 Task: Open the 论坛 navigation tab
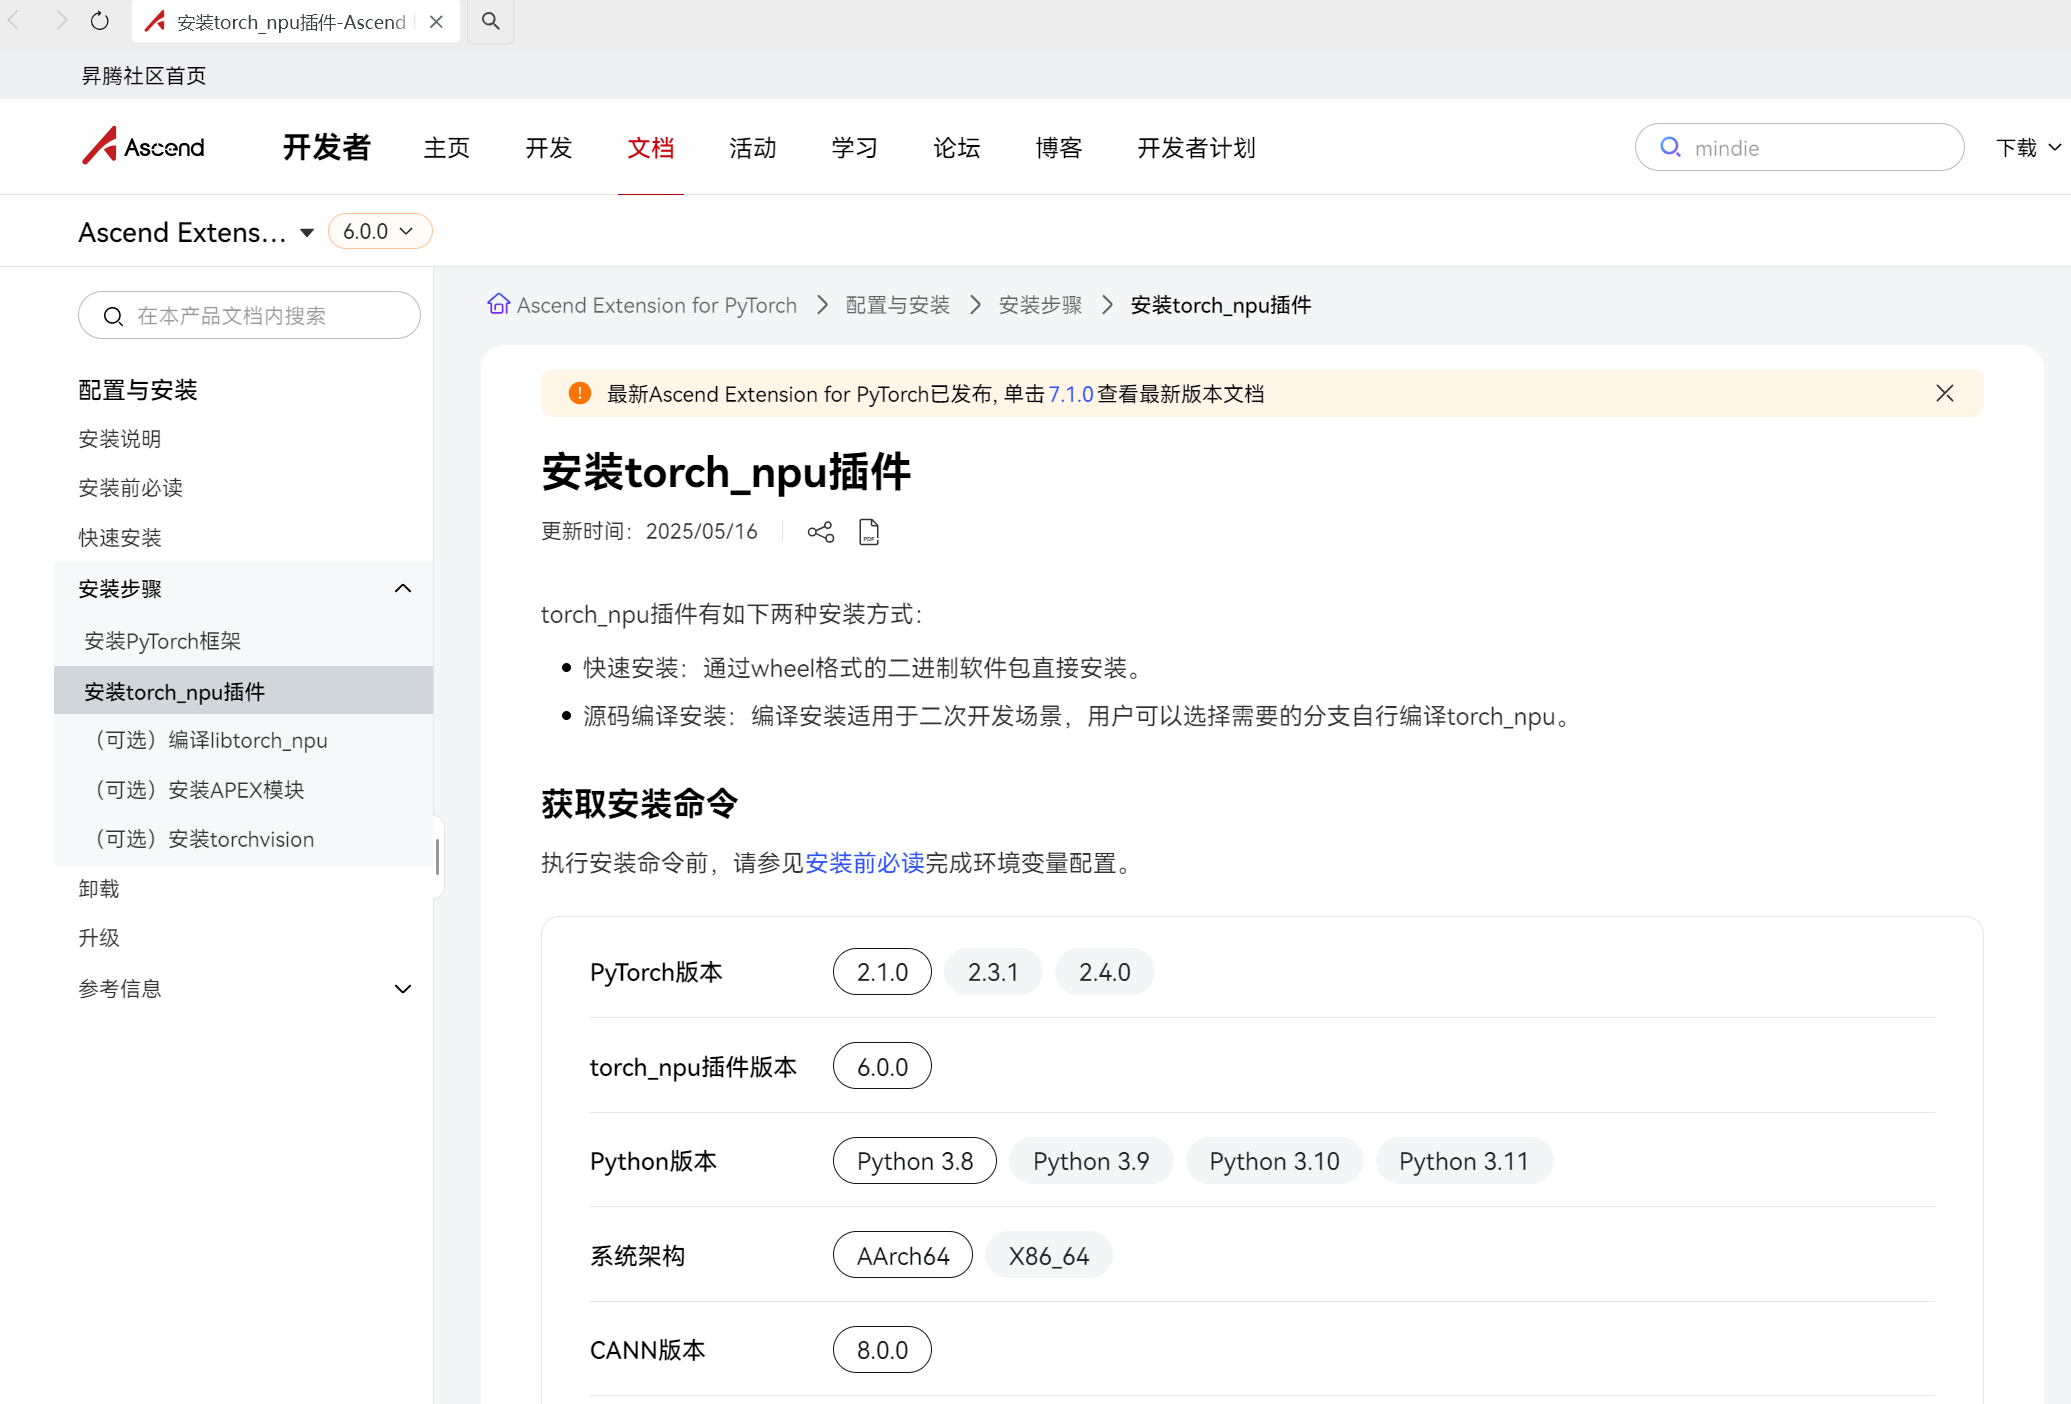click(956, 148)
